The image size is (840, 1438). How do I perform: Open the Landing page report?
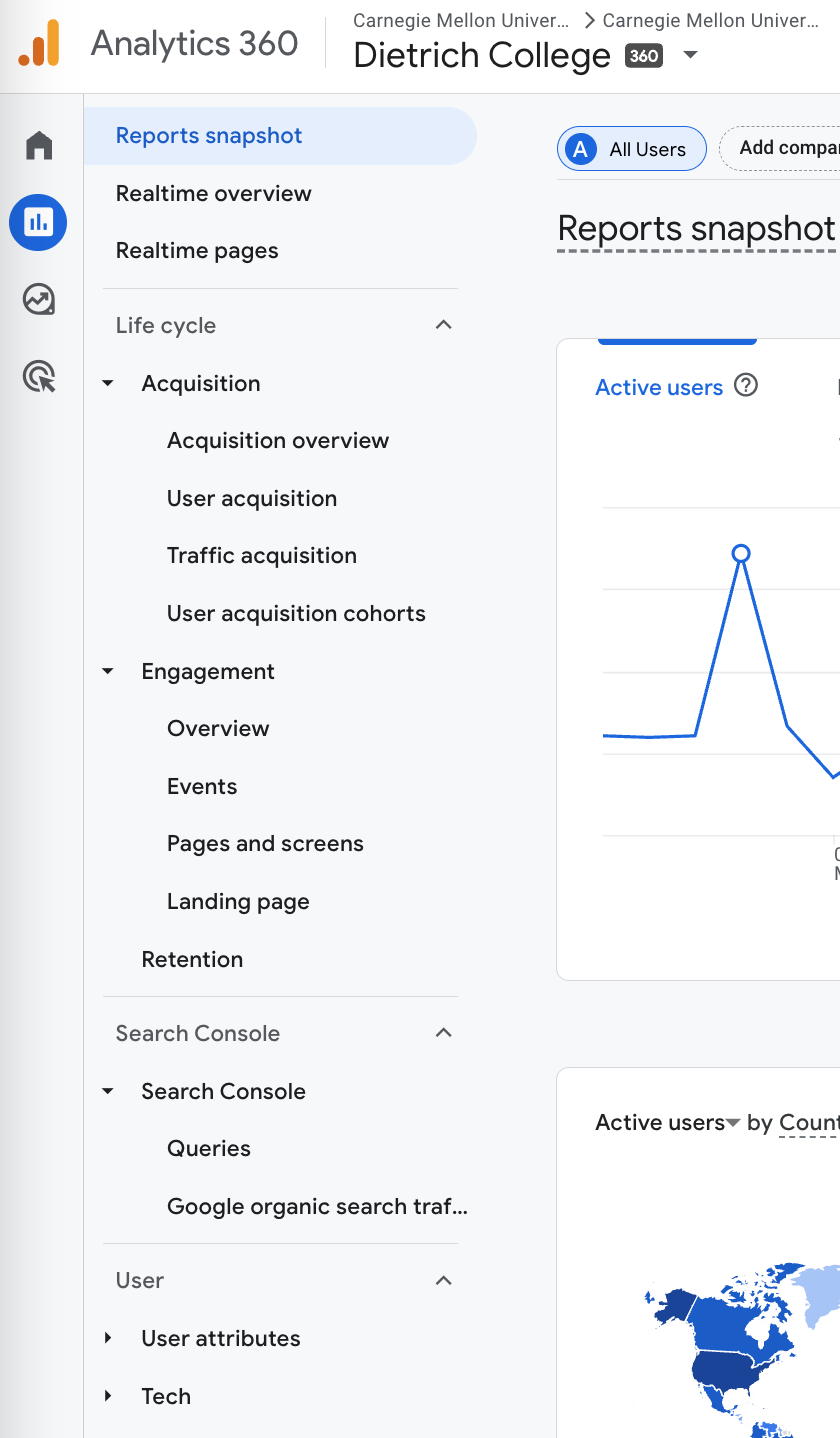pos(238,901)
